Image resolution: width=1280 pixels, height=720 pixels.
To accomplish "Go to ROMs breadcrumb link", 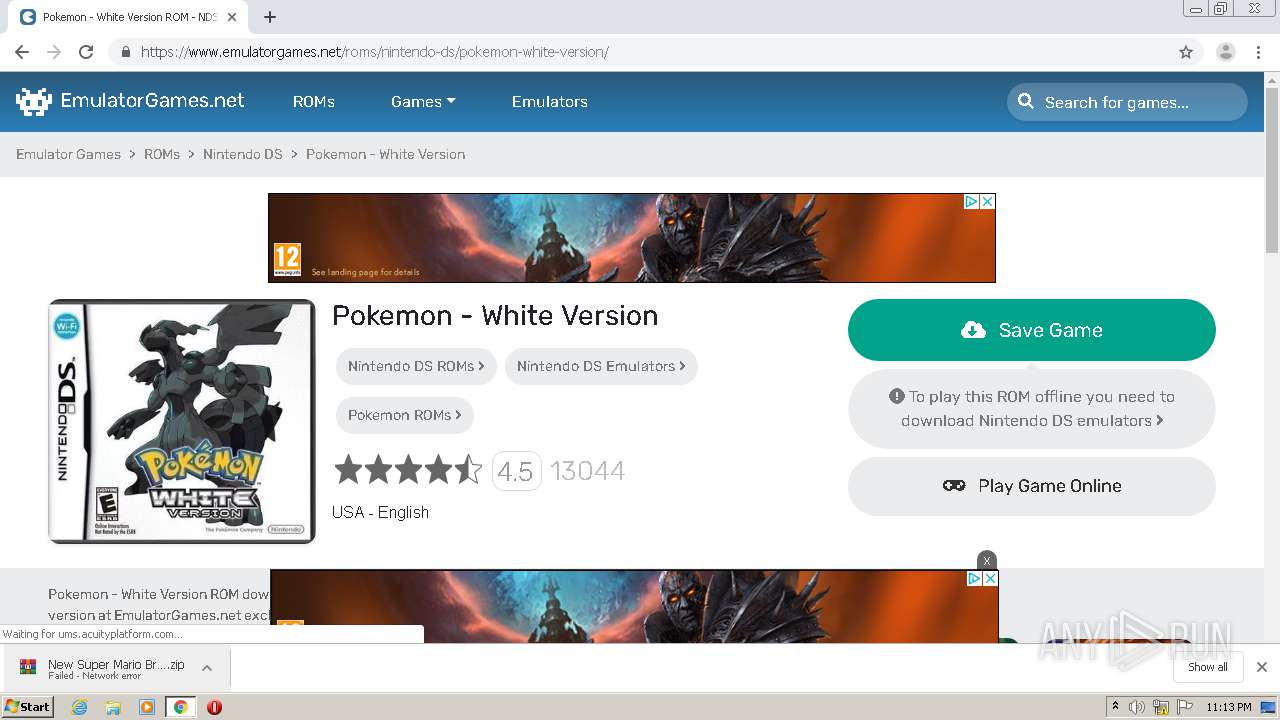I will coord(162,154).
